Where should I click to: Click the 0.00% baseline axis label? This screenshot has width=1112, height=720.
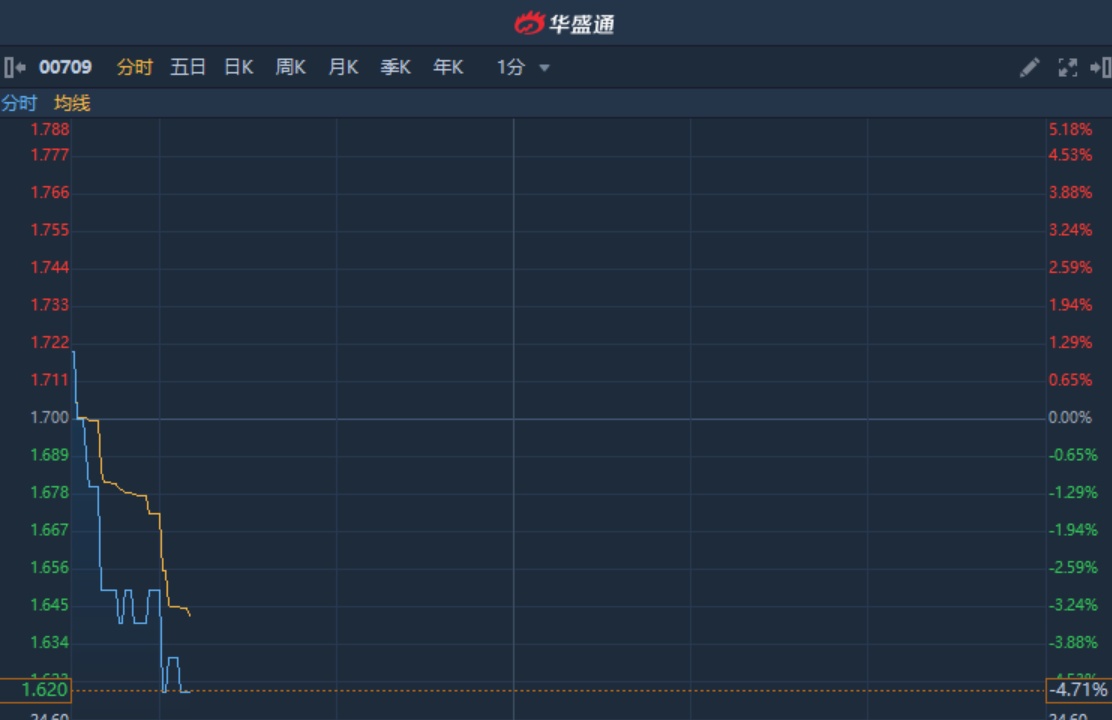point(1070,418)
